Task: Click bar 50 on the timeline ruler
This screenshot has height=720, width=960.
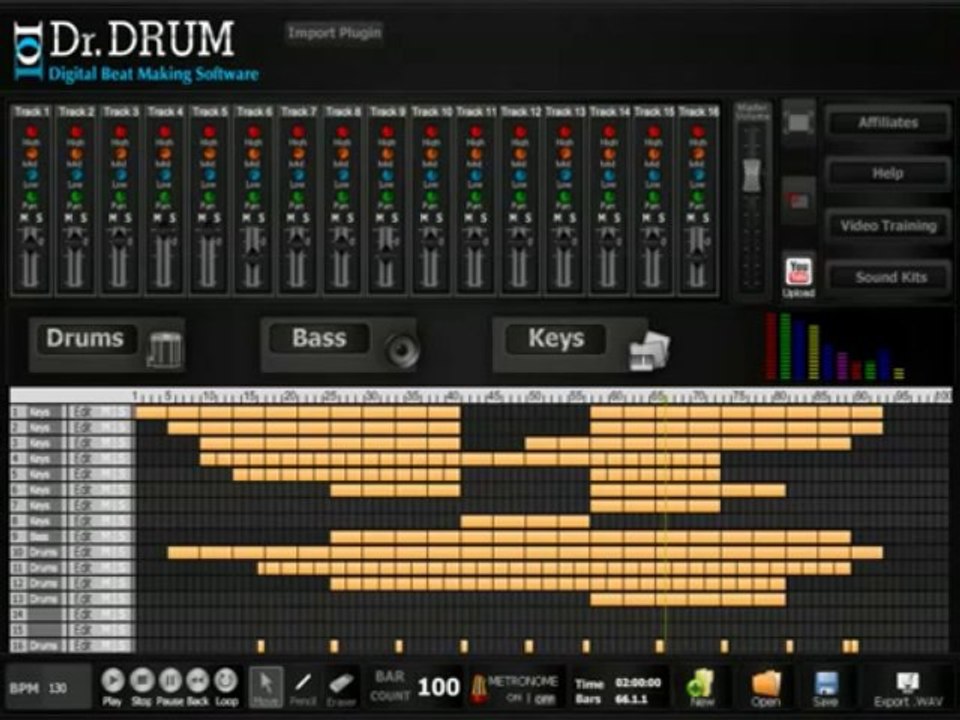Action: pyautogui.click(x=534, y=396)
